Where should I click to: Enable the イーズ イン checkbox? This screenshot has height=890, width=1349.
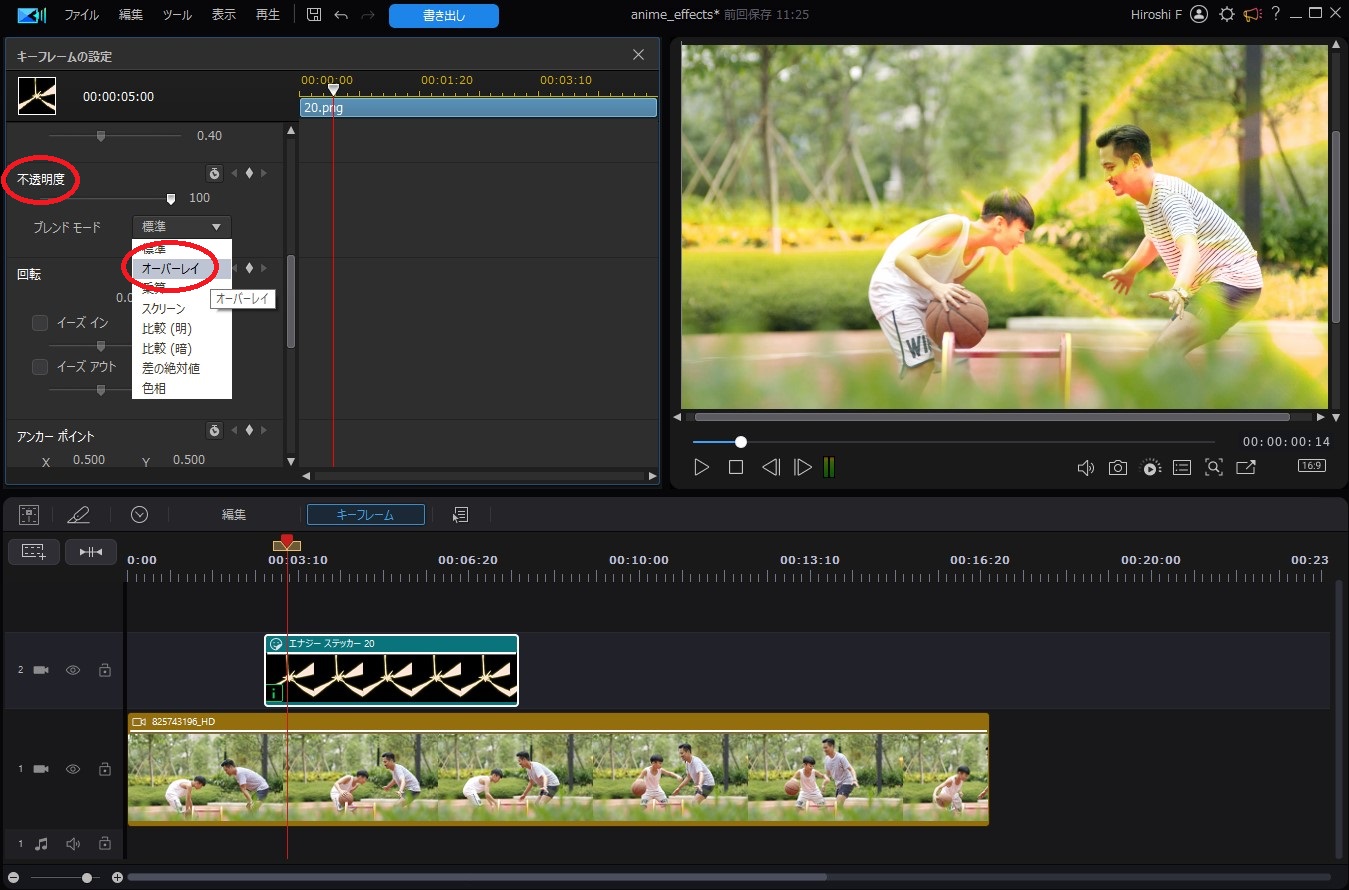40,323
